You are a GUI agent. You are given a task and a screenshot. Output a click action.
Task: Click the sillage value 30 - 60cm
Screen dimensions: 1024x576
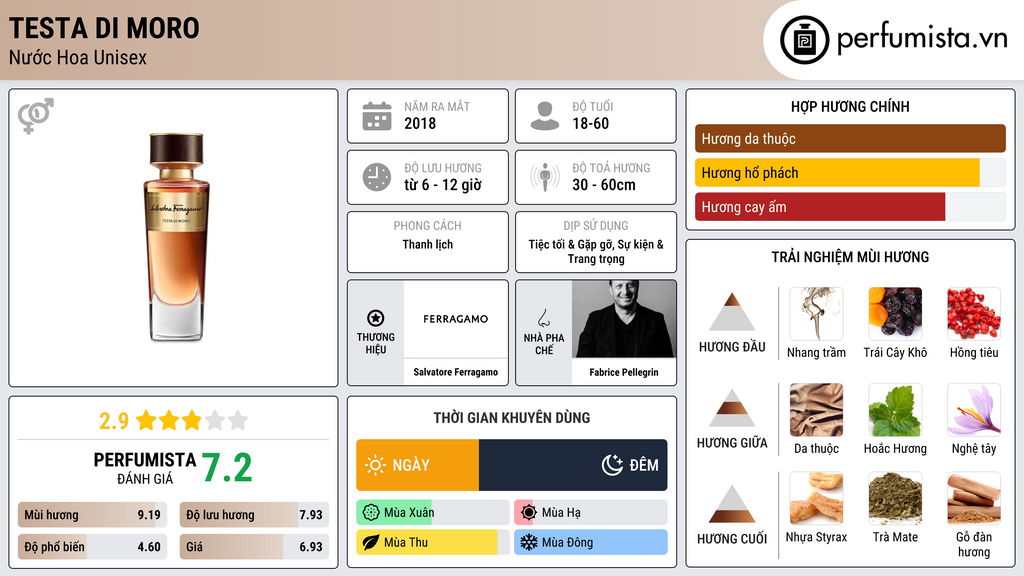[x=603, y=185]
